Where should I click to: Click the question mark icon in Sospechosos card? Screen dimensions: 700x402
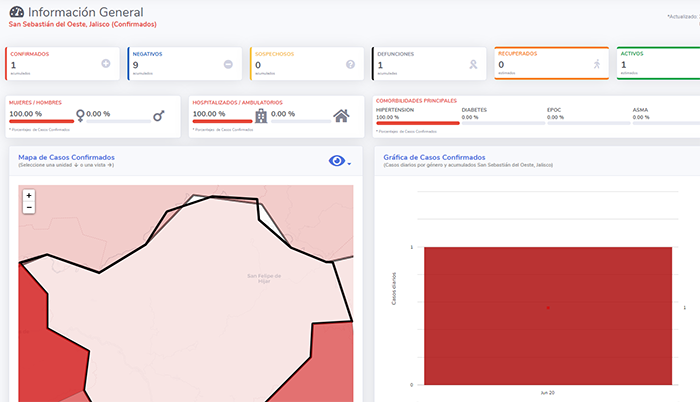350,64
